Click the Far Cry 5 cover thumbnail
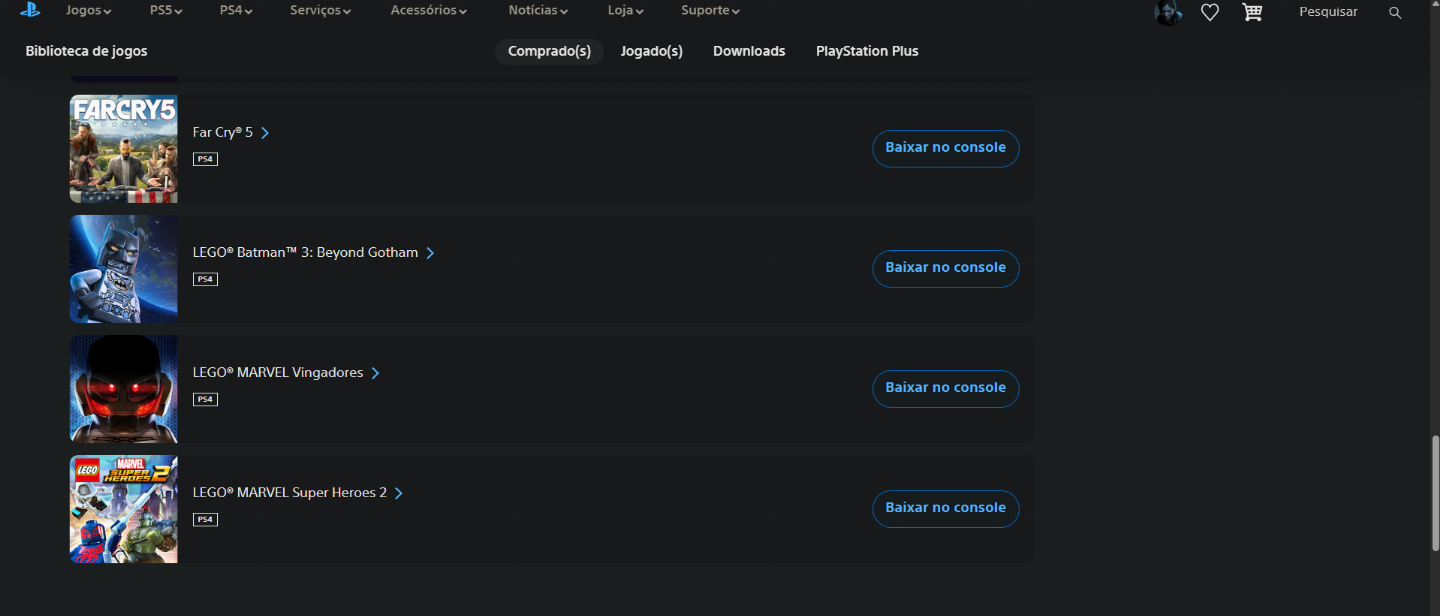The height and width of the screenshot is (616, 1440). [x=124, y=149]
